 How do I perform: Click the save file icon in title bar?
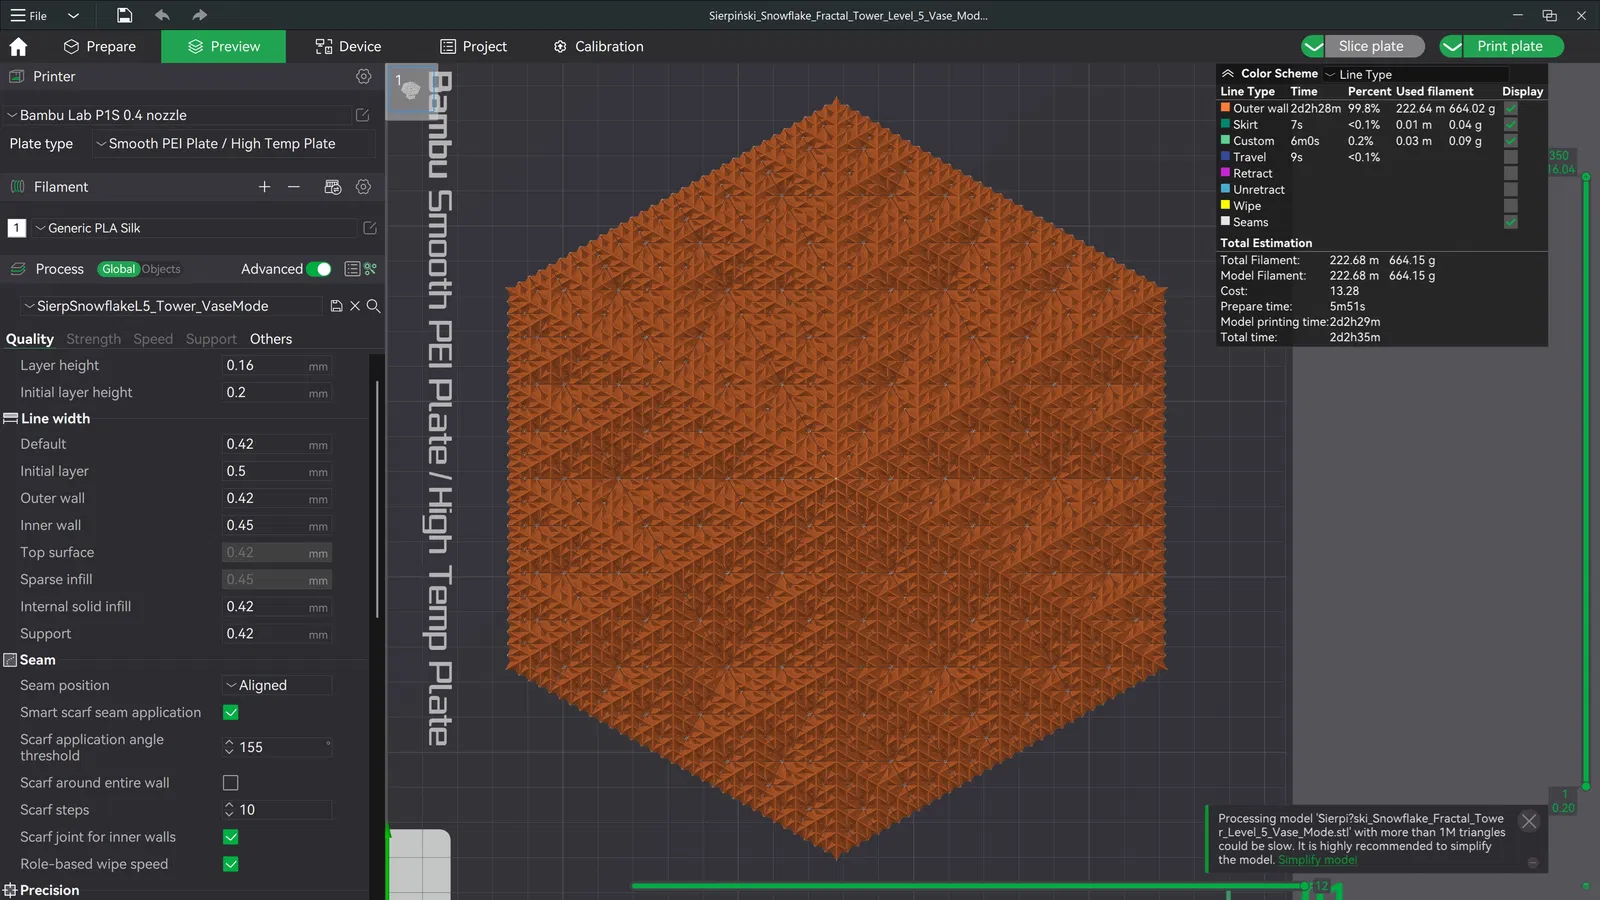[x=124, y=15]
